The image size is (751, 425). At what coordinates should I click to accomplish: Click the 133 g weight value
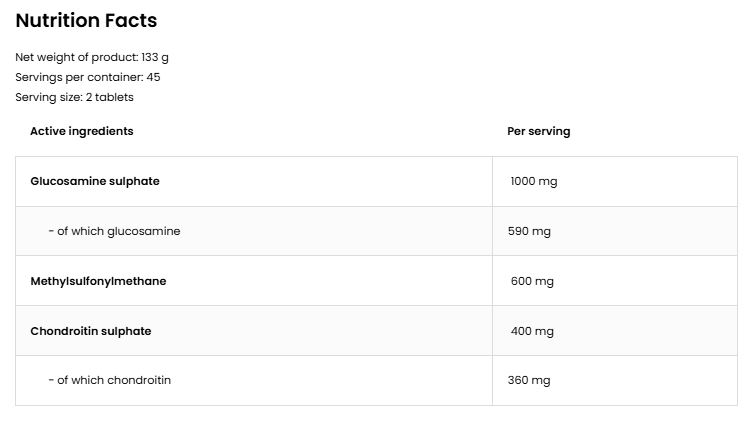[155, 57]
